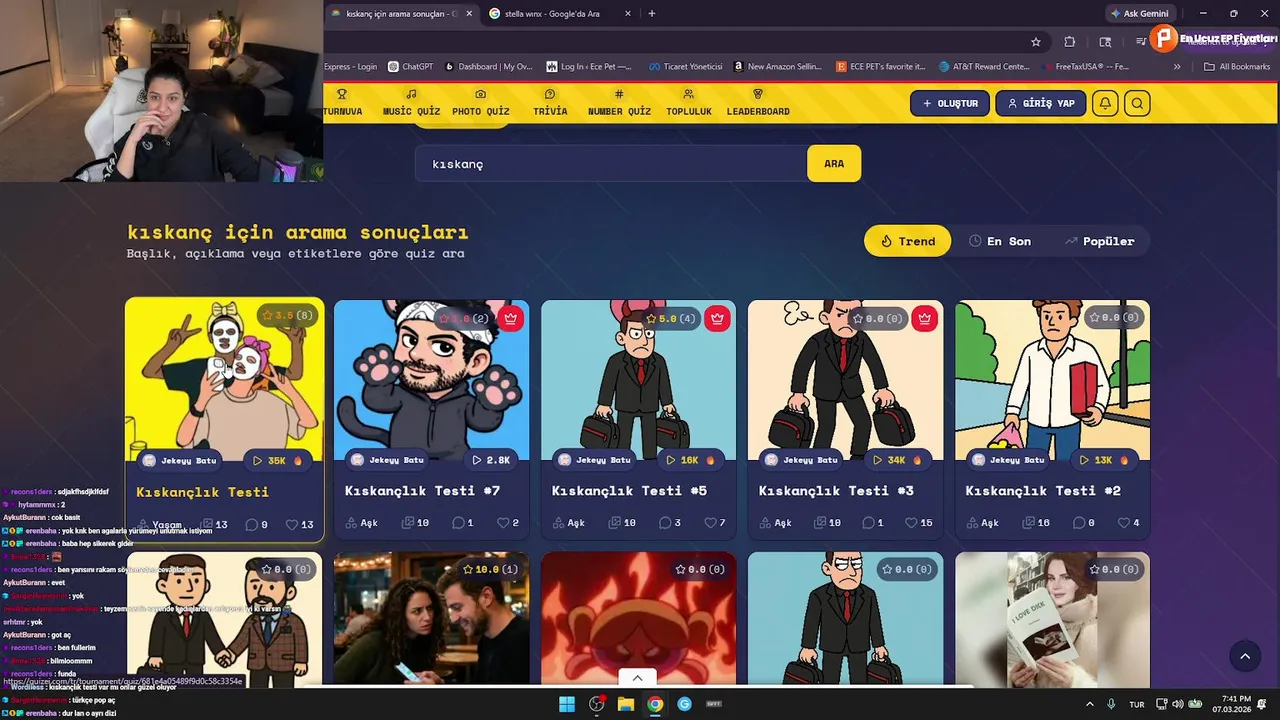1280x720 pixels.
Task: Open the Kıskançlık Testi yellow thumbnail
Action: pyautogui.click(x=224, y=378)
